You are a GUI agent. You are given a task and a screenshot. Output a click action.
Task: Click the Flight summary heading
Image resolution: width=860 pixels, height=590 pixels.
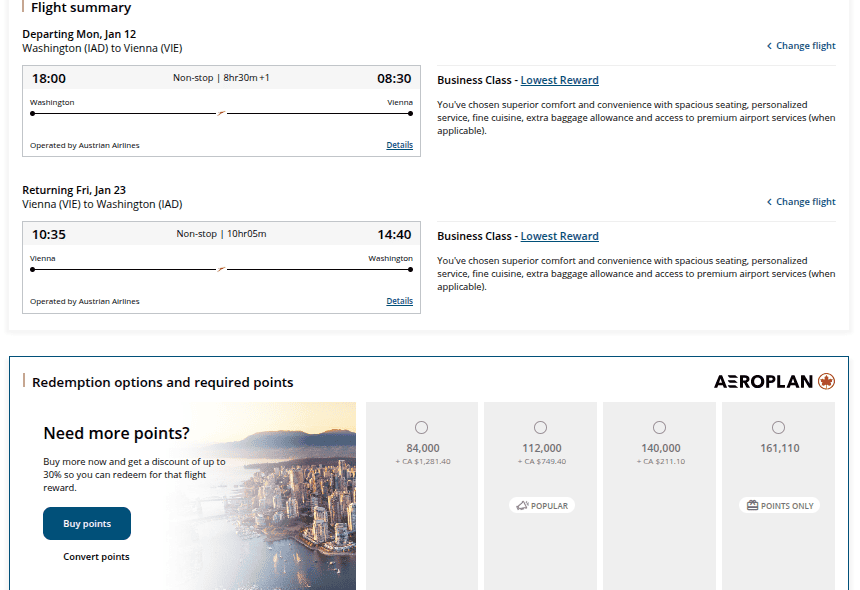coord(81,8)
